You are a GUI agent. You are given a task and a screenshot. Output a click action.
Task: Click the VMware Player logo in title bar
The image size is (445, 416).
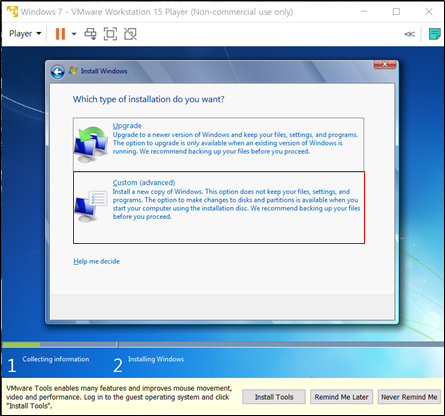[x=13, y=11]
